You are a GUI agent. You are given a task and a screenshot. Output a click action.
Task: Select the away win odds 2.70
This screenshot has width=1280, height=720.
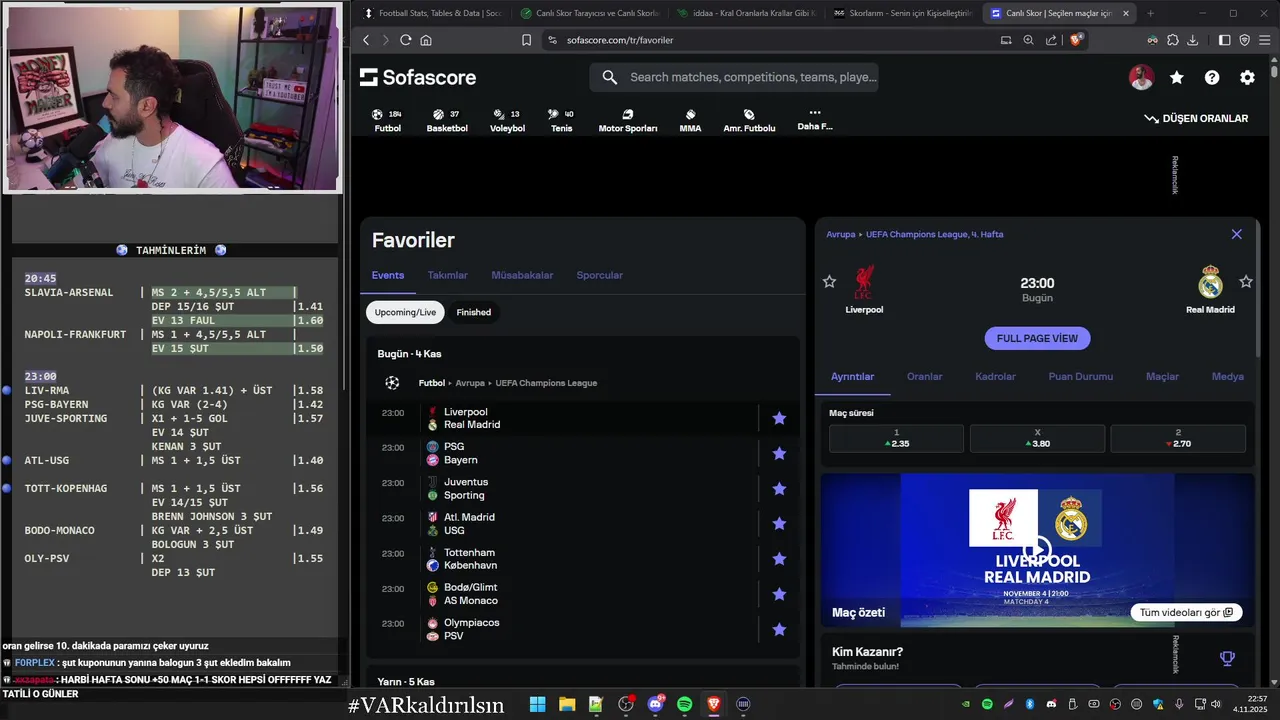tap(1178, 438)
